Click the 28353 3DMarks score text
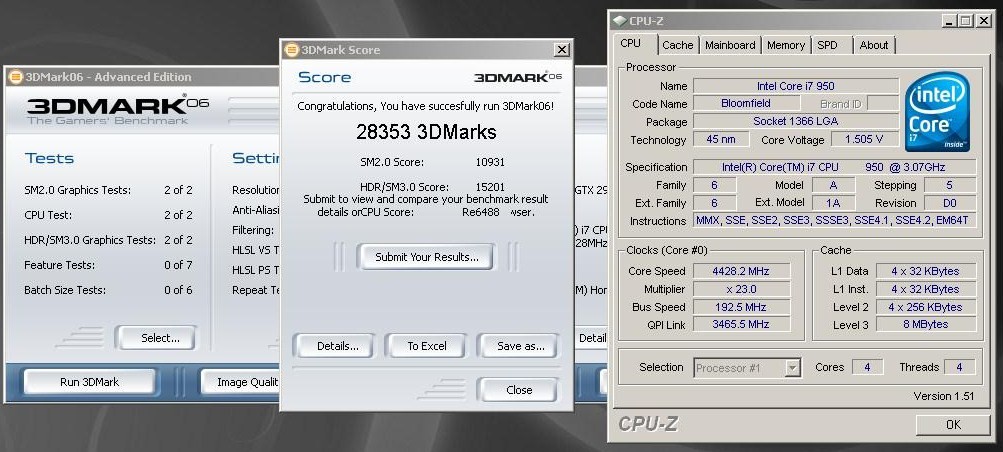This screenshot has width=1003, height=452. 426,132
